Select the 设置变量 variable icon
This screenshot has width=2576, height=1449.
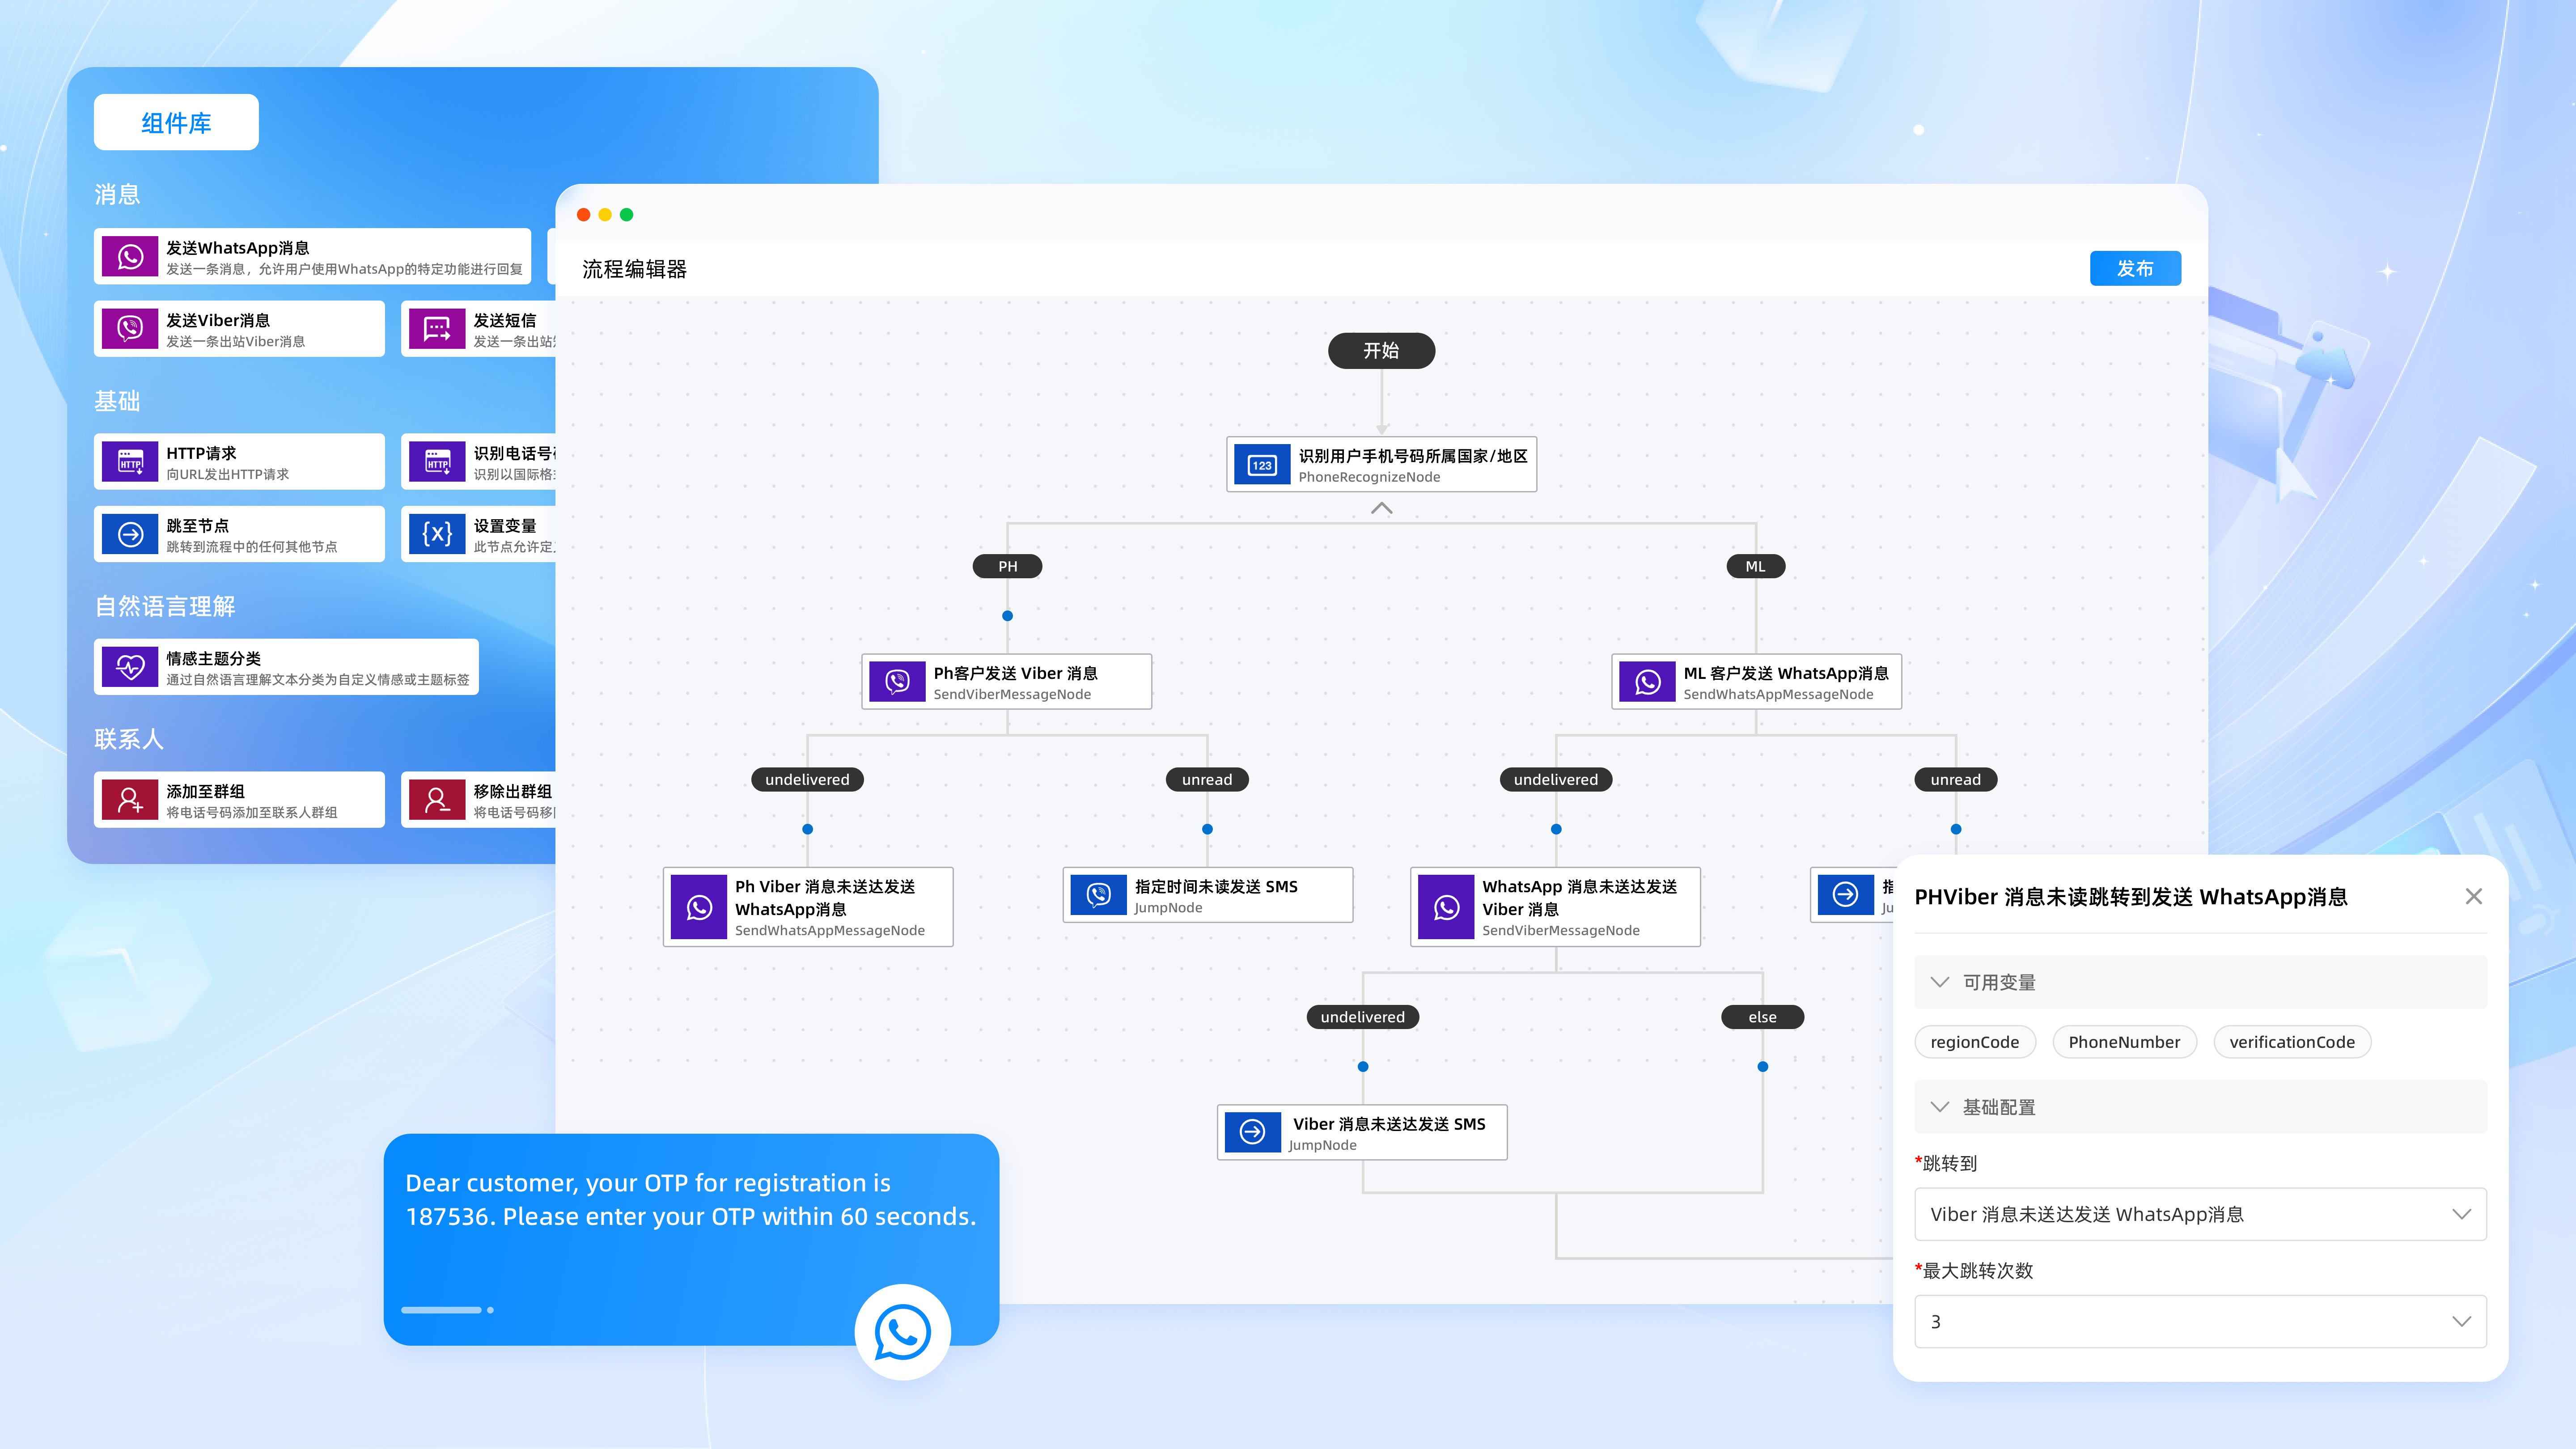point(437,534)
